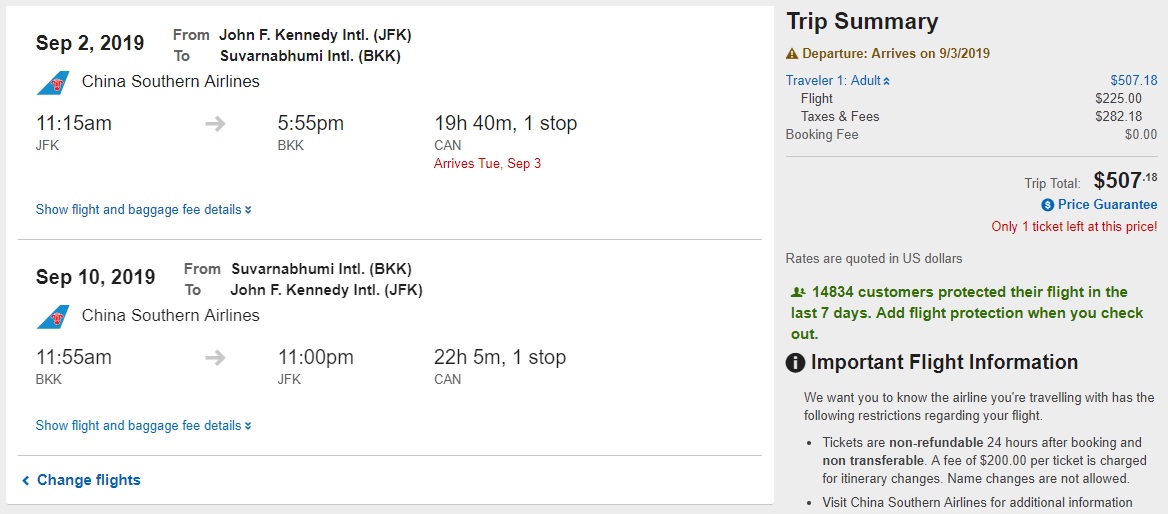1168x514 pixels.
Task: Click the Trip Total amount
Action: (1125, 181)
